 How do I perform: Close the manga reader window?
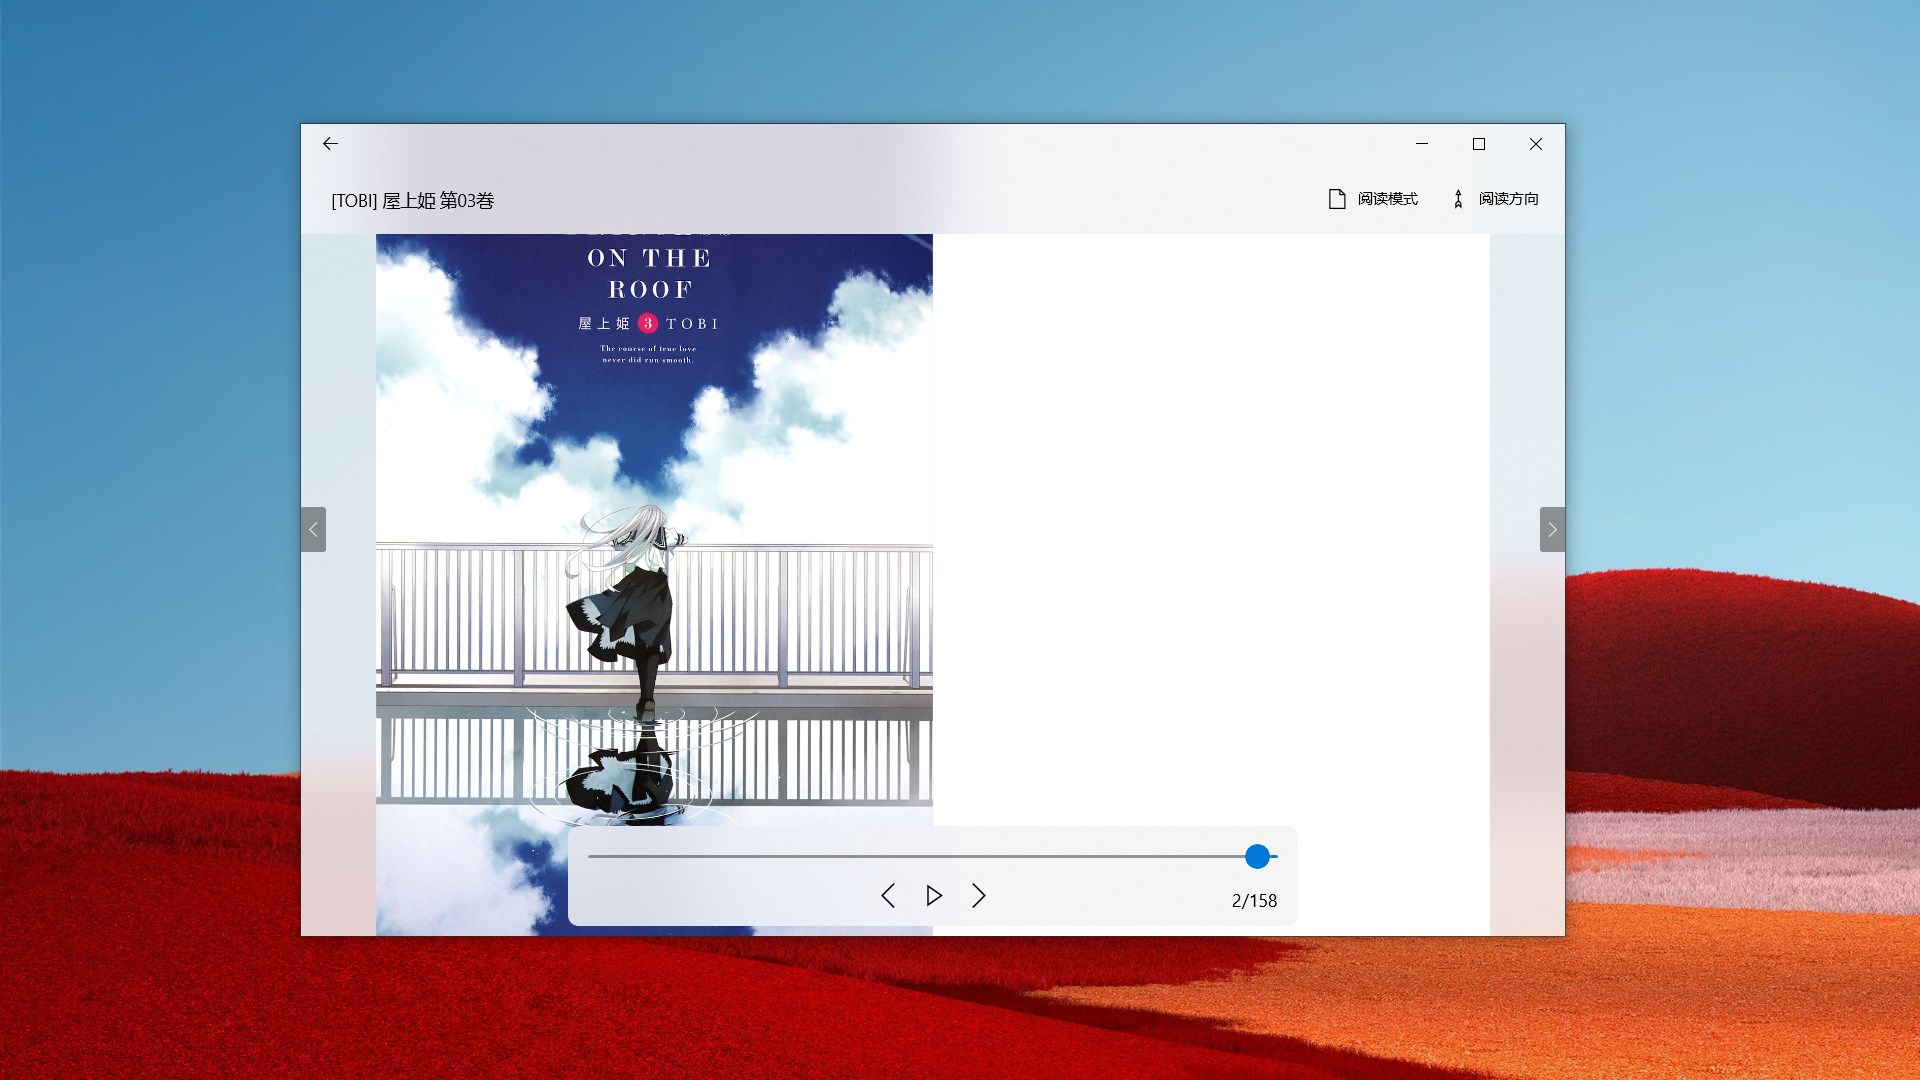[x=1536, y=144]
